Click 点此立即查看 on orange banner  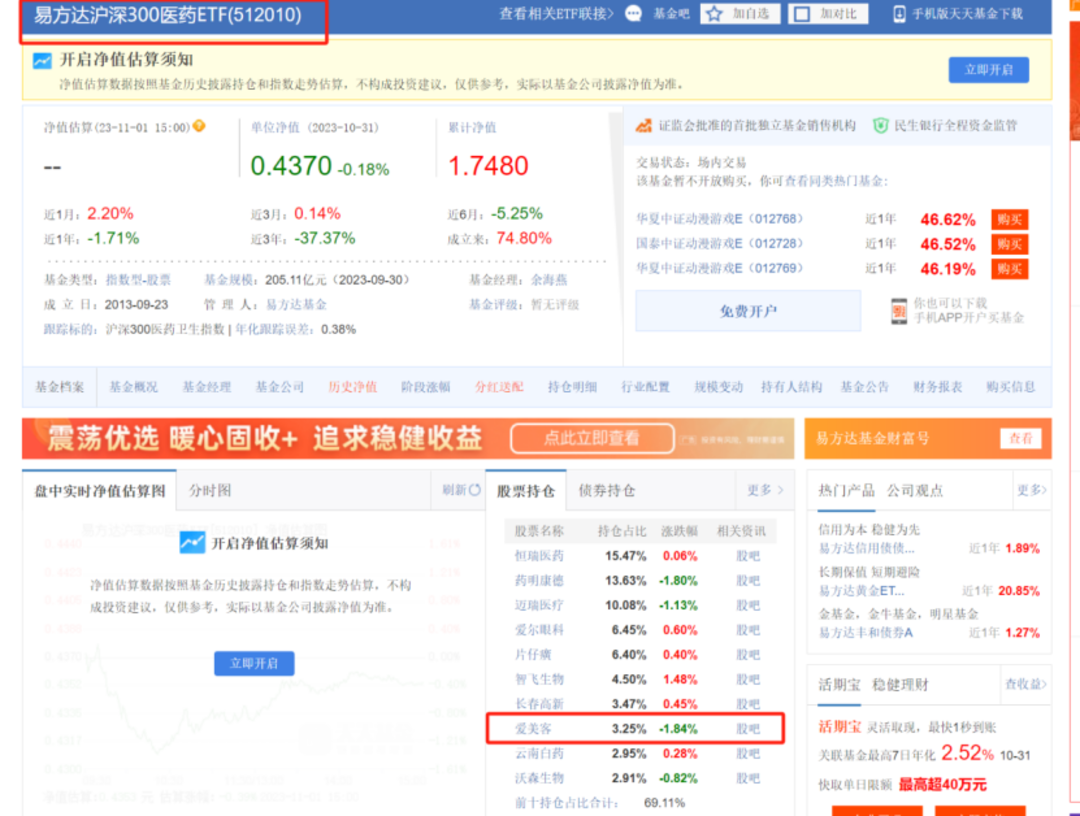pos(592,439)
